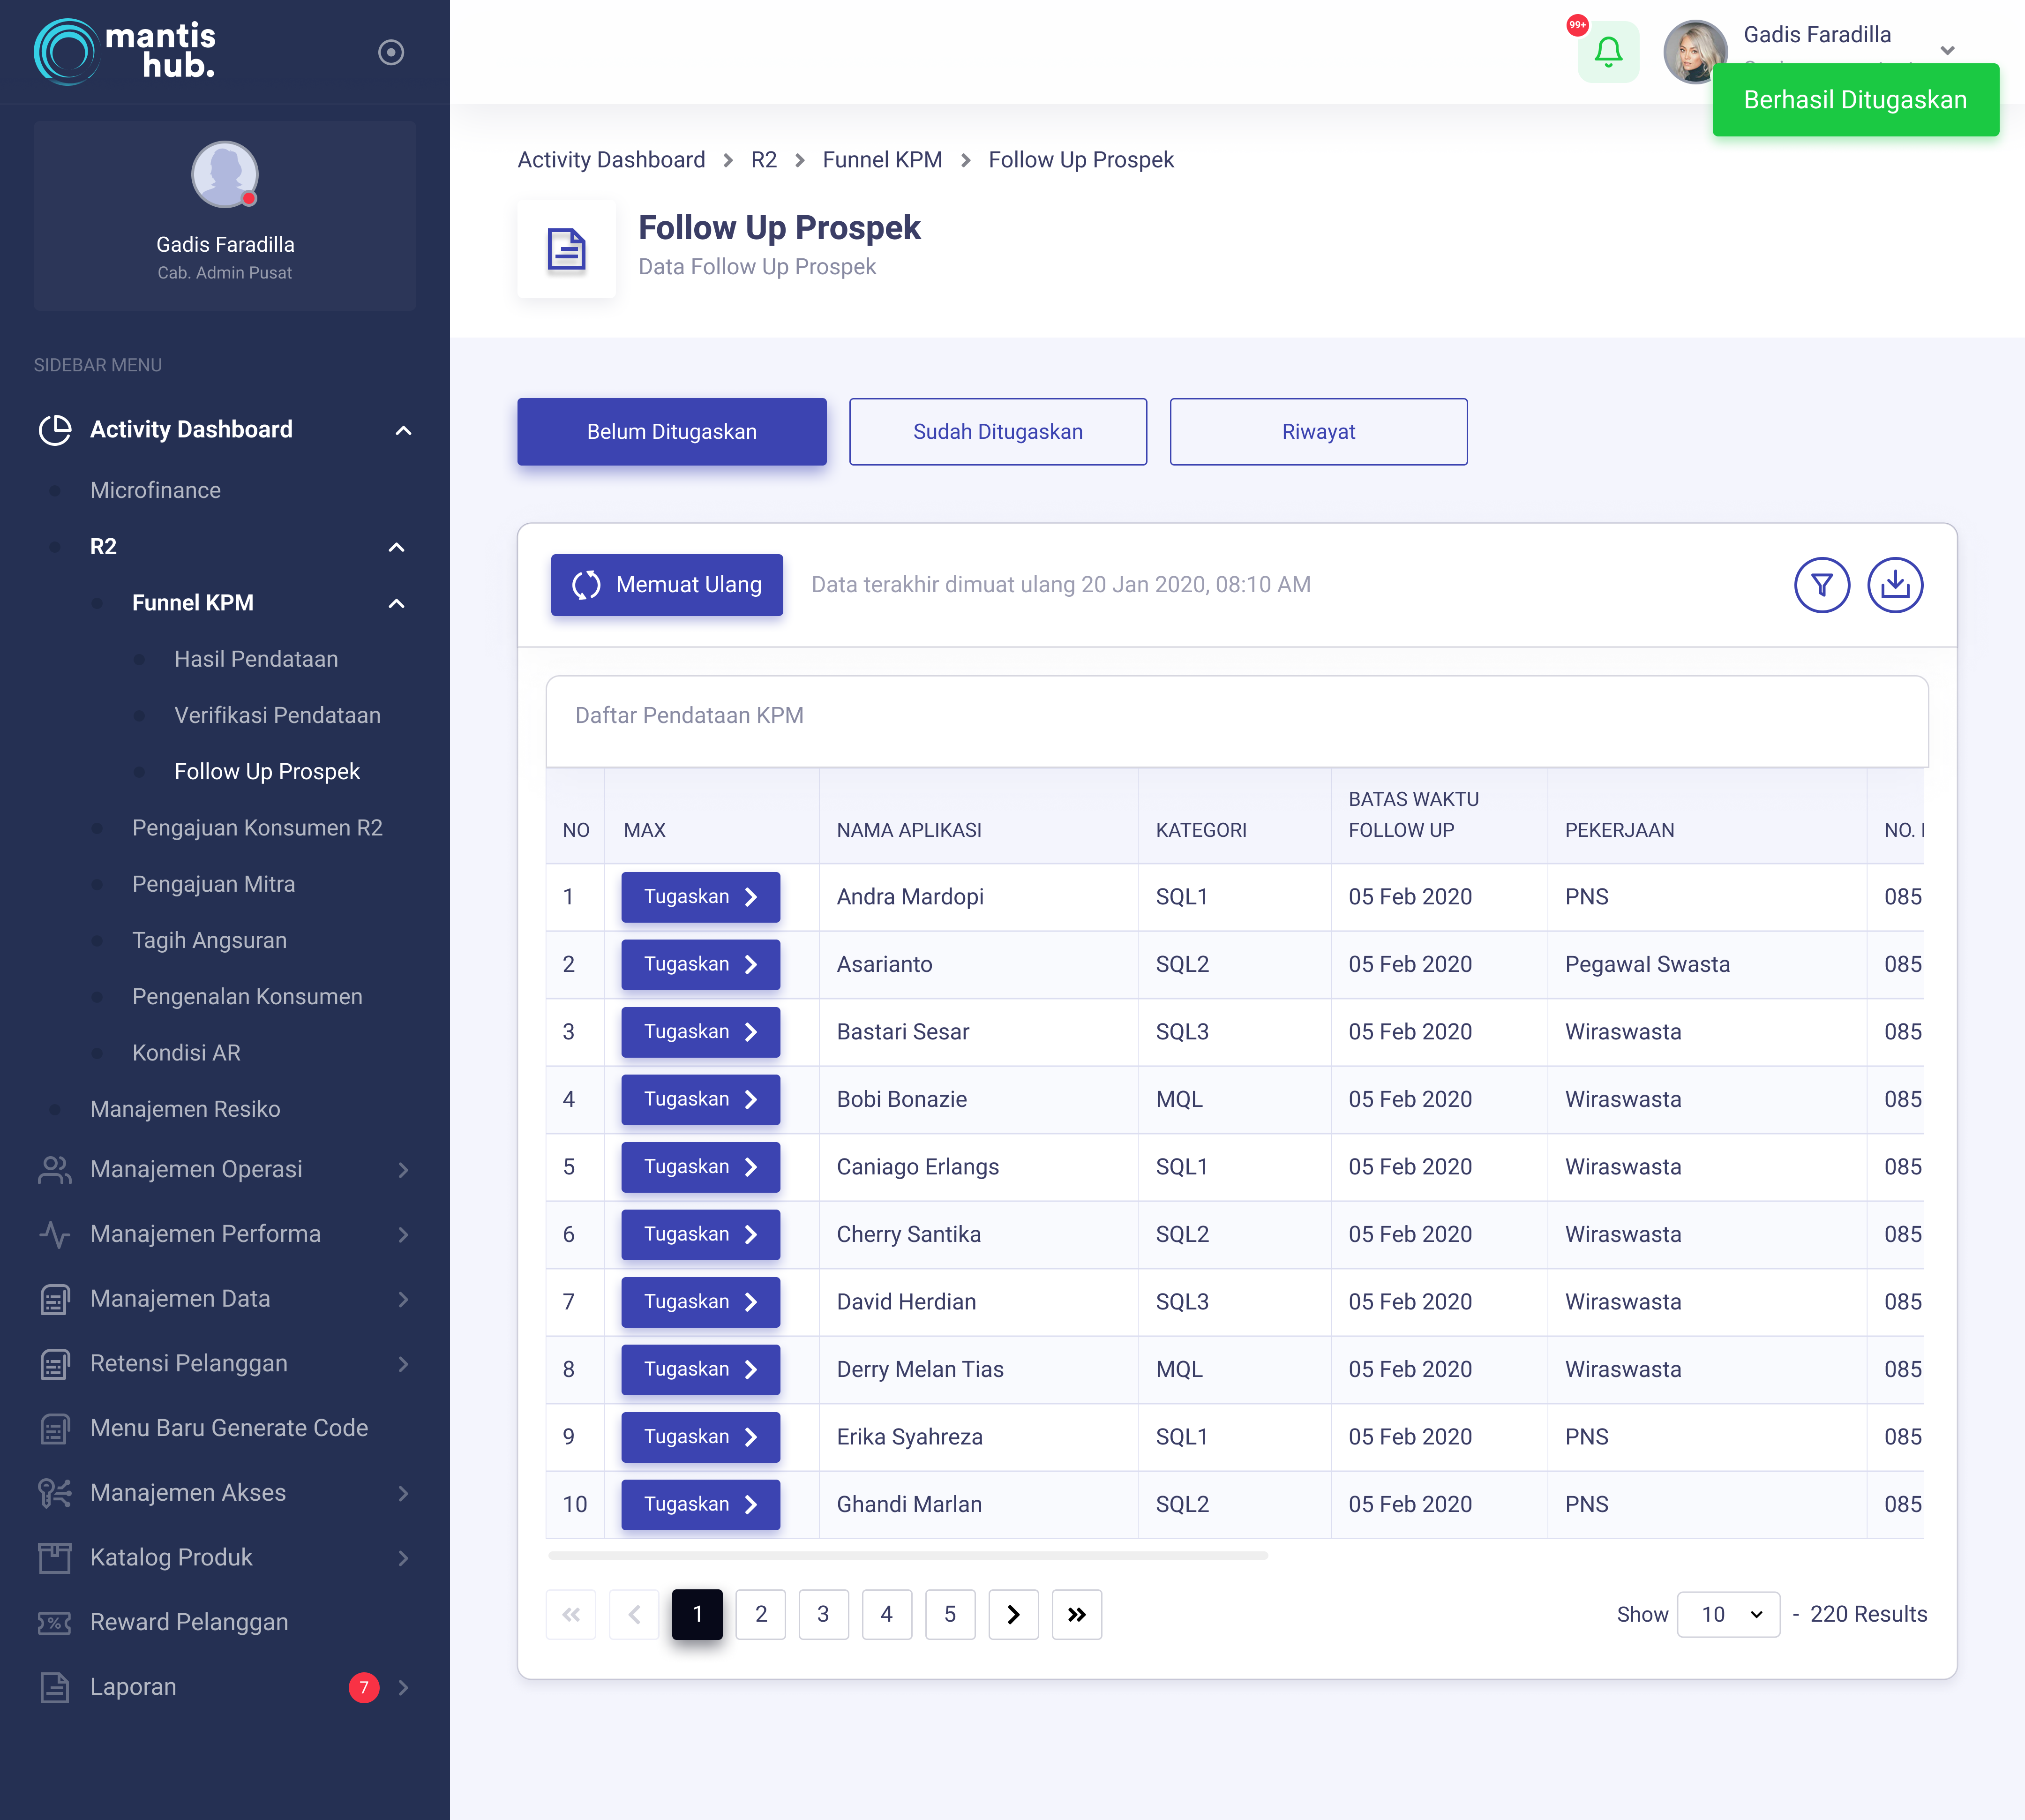Click the Manajemen Performa pulse icon
The image size is (2025, 1820).
click(54, 1234)
